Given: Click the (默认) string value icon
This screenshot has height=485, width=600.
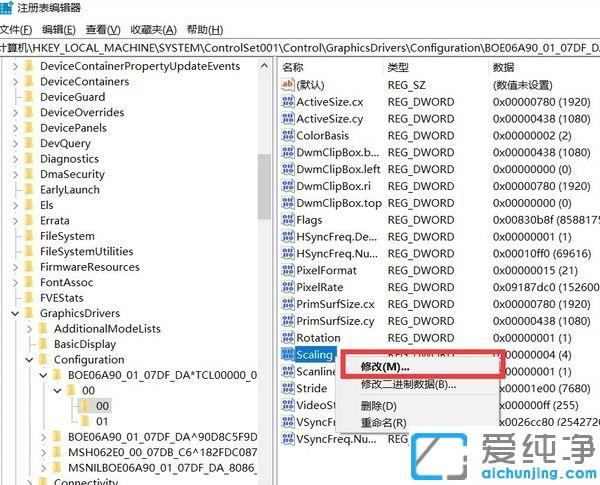Looking at the screenshot, I should [x=287, y=85].
